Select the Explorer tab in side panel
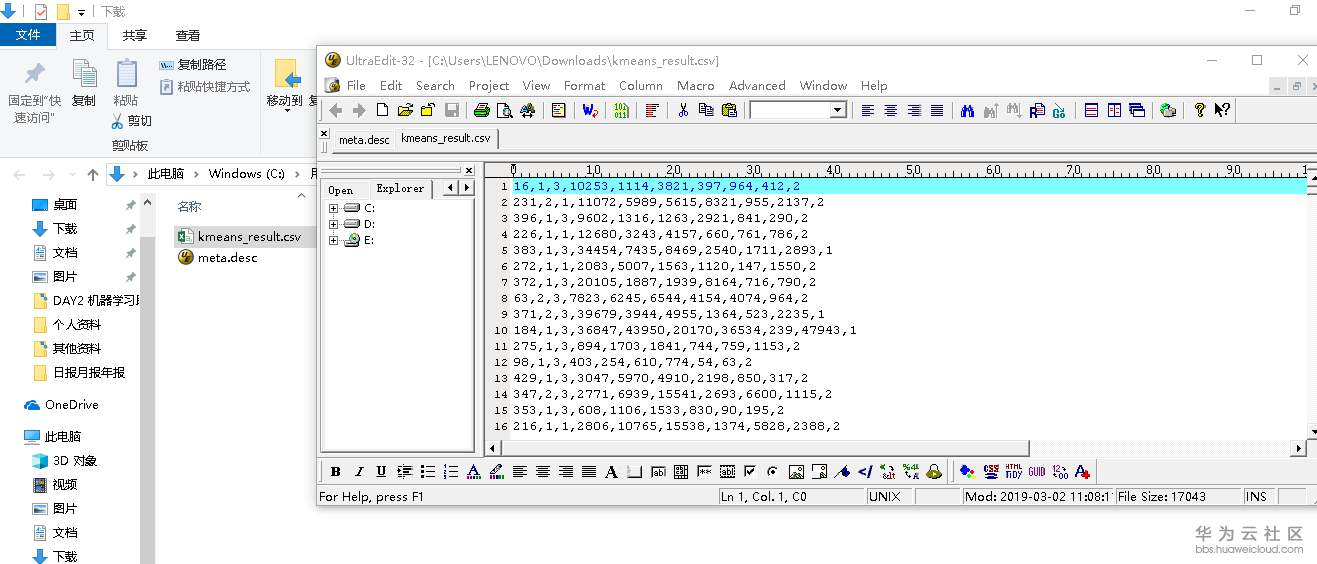 pyautogui.click(x=400, y=189)
